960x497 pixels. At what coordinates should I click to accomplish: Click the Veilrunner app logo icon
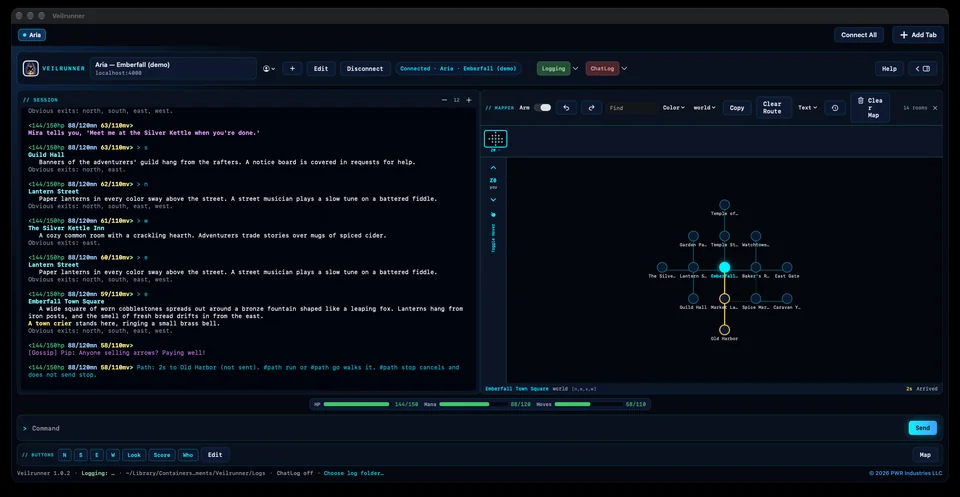pos(31,69)
